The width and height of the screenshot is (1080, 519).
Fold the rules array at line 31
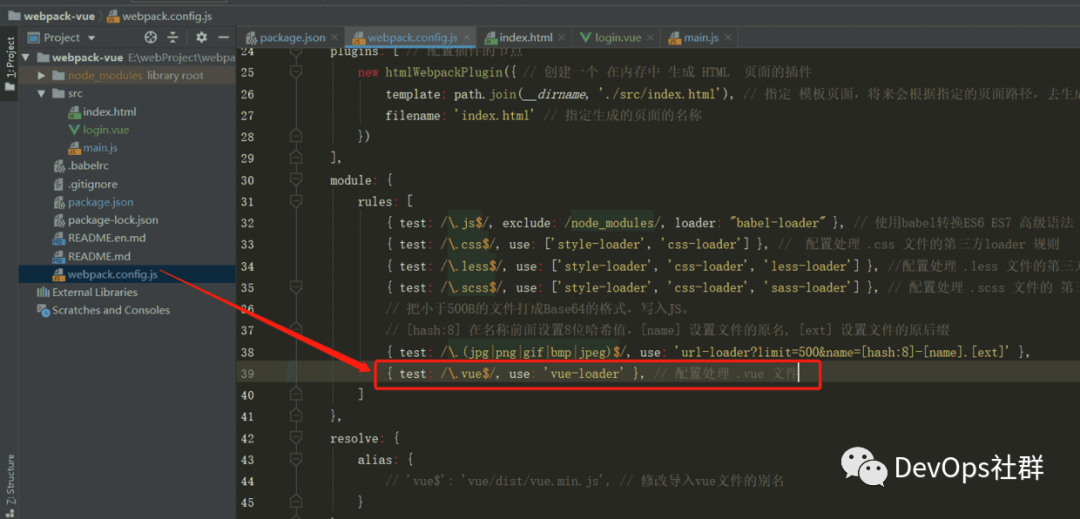coord(296,202)
